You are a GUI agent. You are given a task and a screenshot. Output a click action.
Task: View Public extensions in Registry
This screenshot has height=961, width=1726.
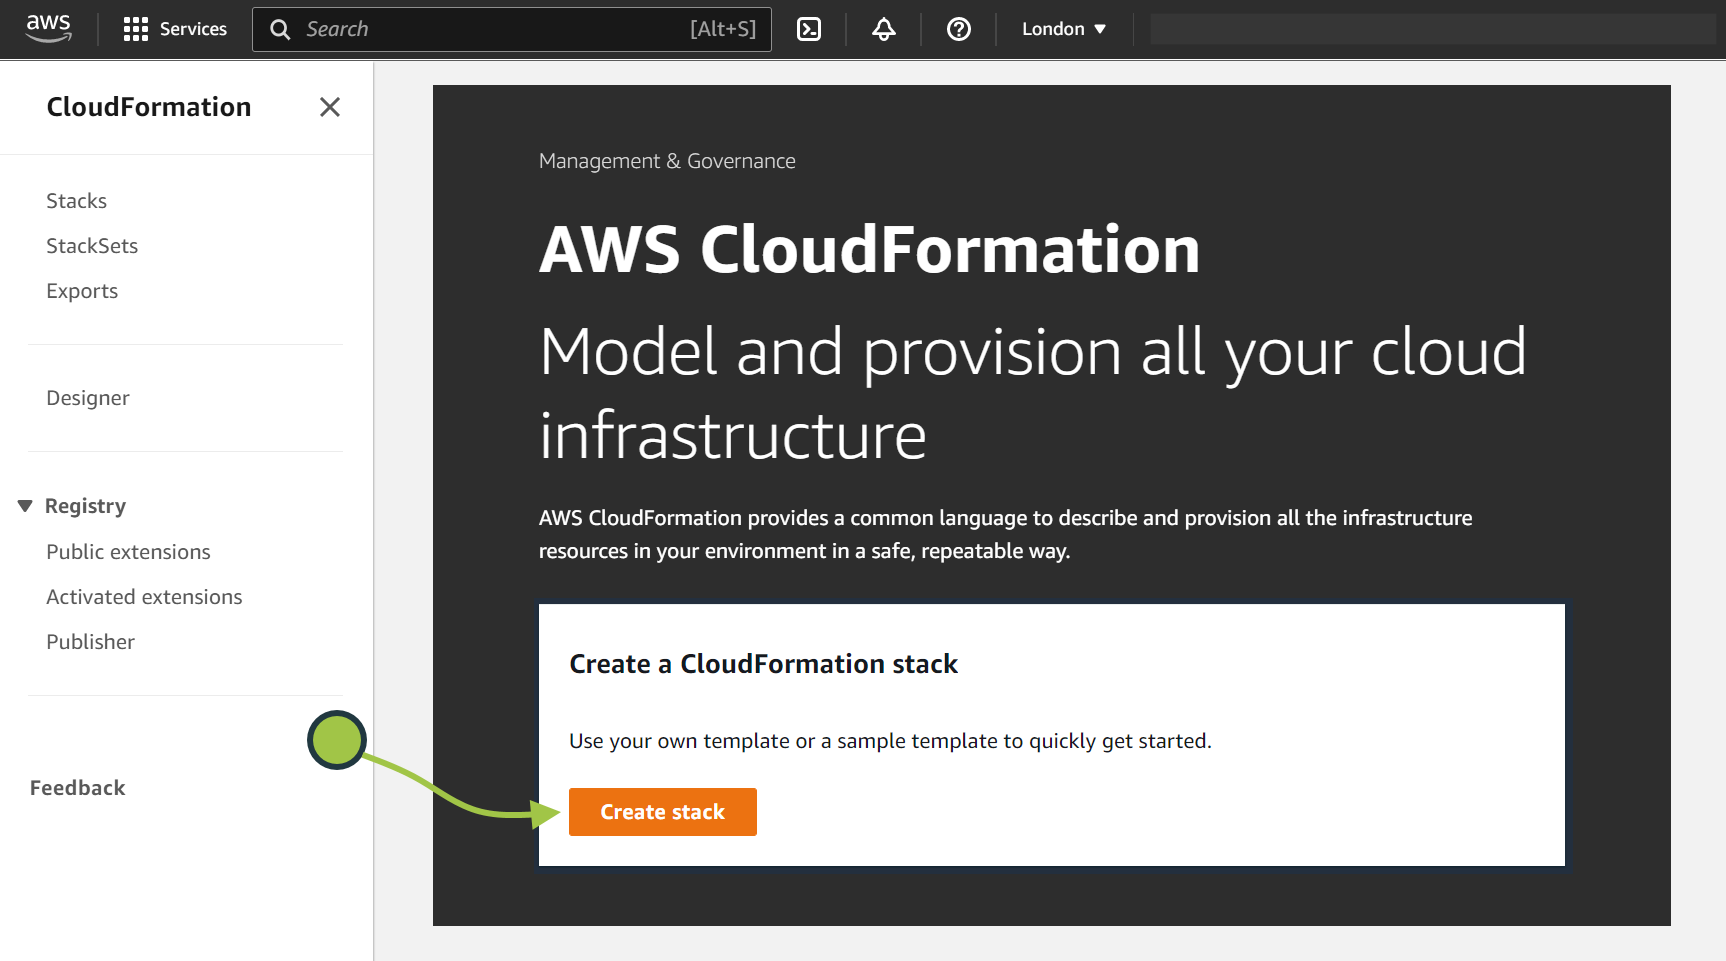(128, 552)
